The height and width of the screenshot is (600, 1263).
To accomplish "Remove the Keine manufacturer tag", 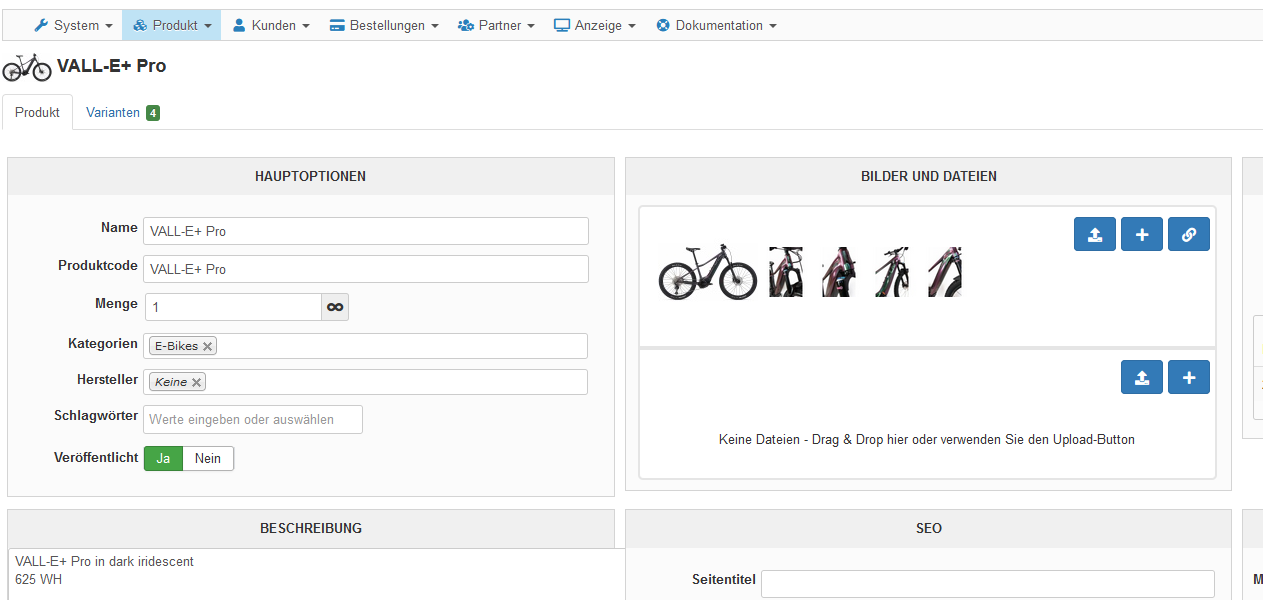I will pos(197,382).
